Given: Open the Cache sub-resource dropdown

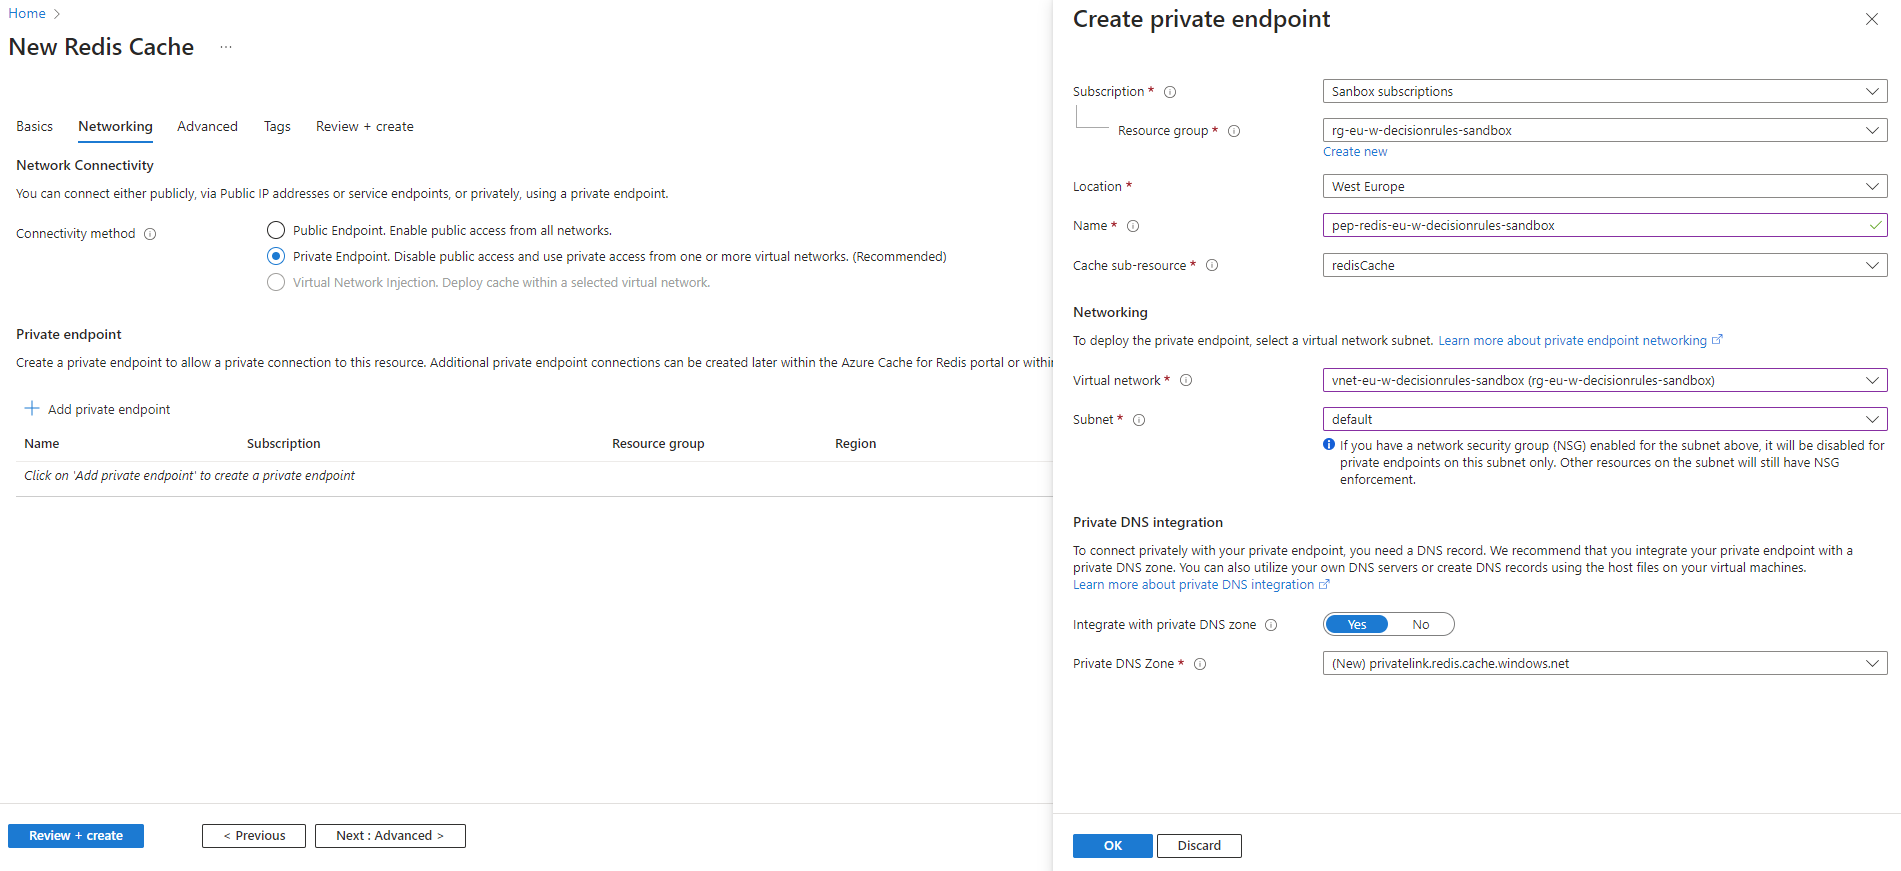Looking at the screenshot, I should (x=1604, y=266).
